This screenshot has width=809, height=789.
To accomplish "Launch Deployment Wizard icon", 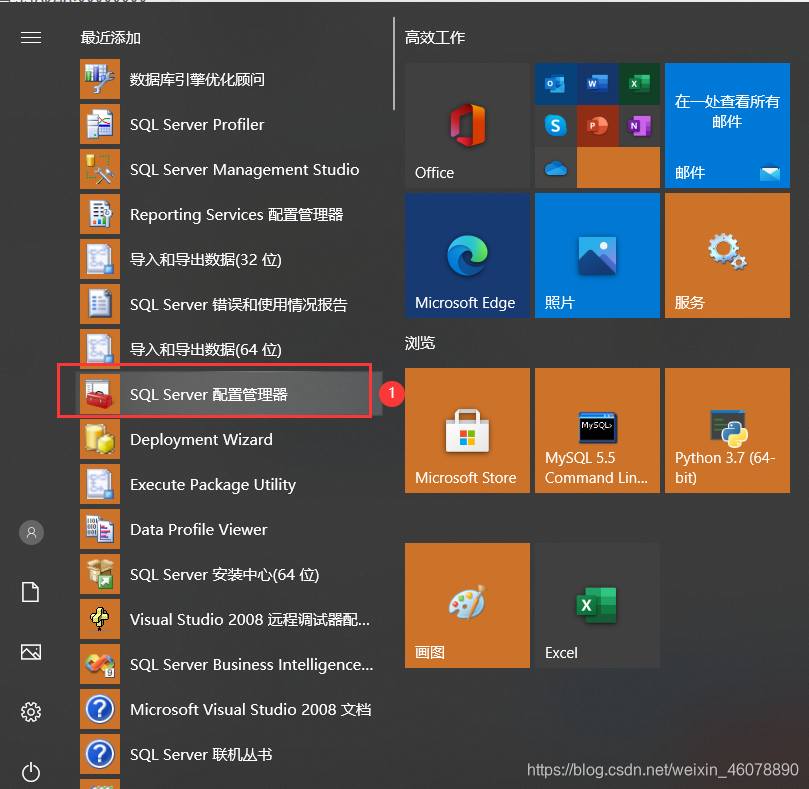I will (100, 439).
